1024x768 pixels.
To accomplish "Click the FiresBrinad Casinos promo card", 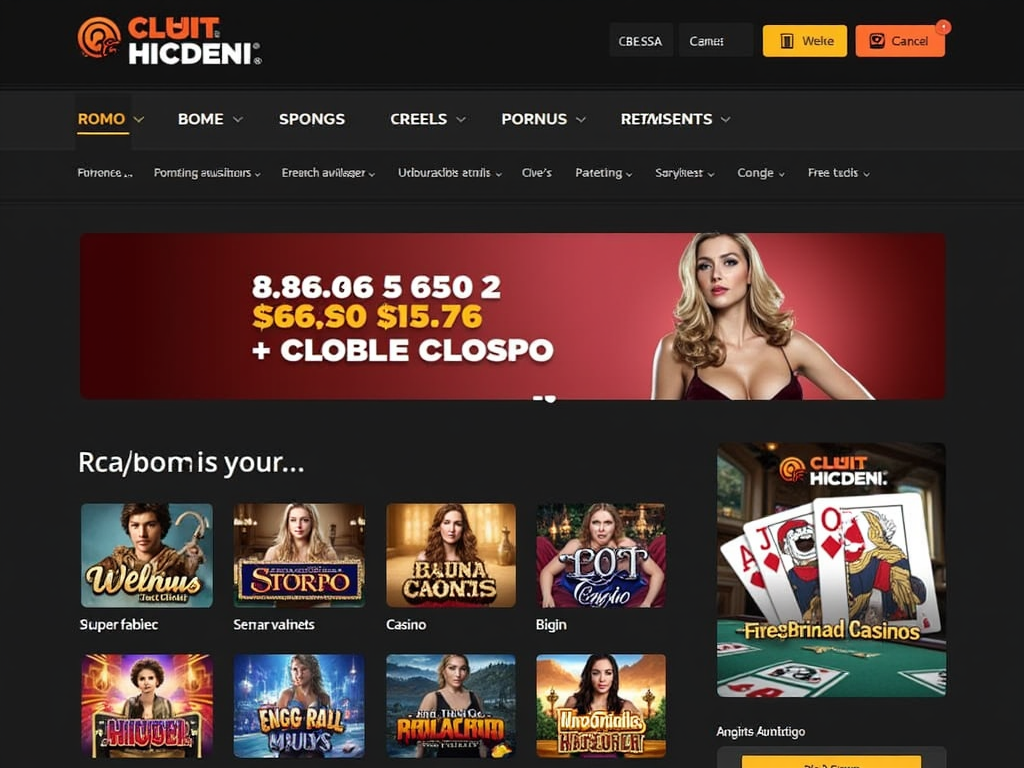I will pyautogui.click(x=831, y=570).
